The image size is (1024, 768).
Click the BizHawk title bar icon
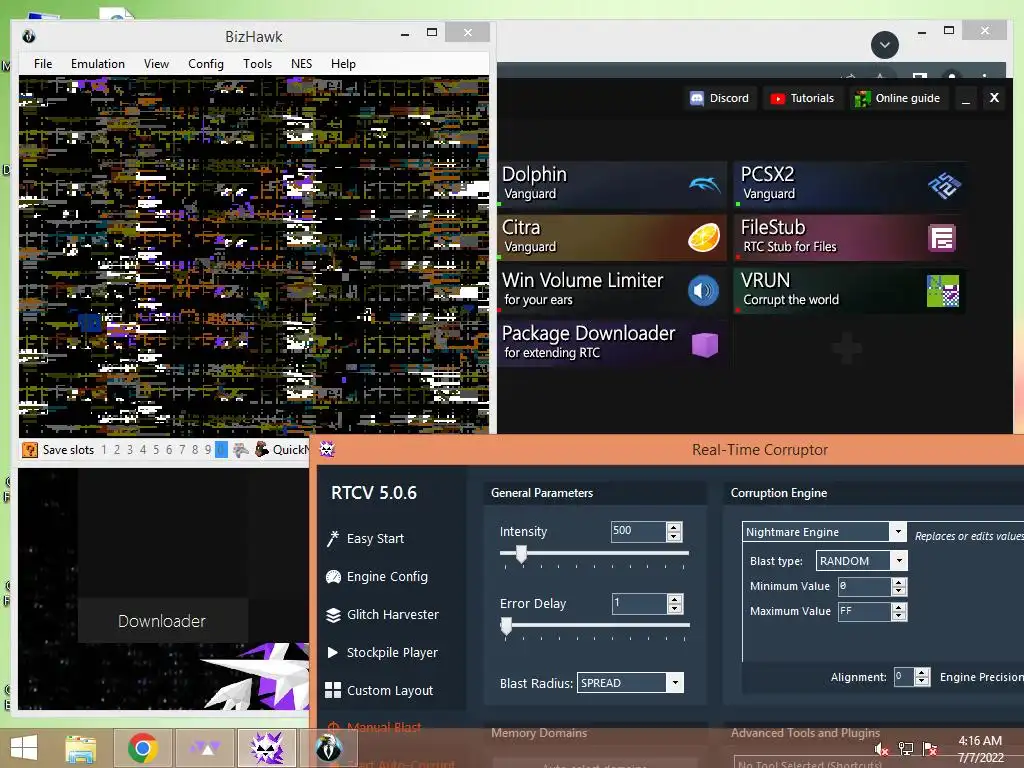tap(29, 37)
